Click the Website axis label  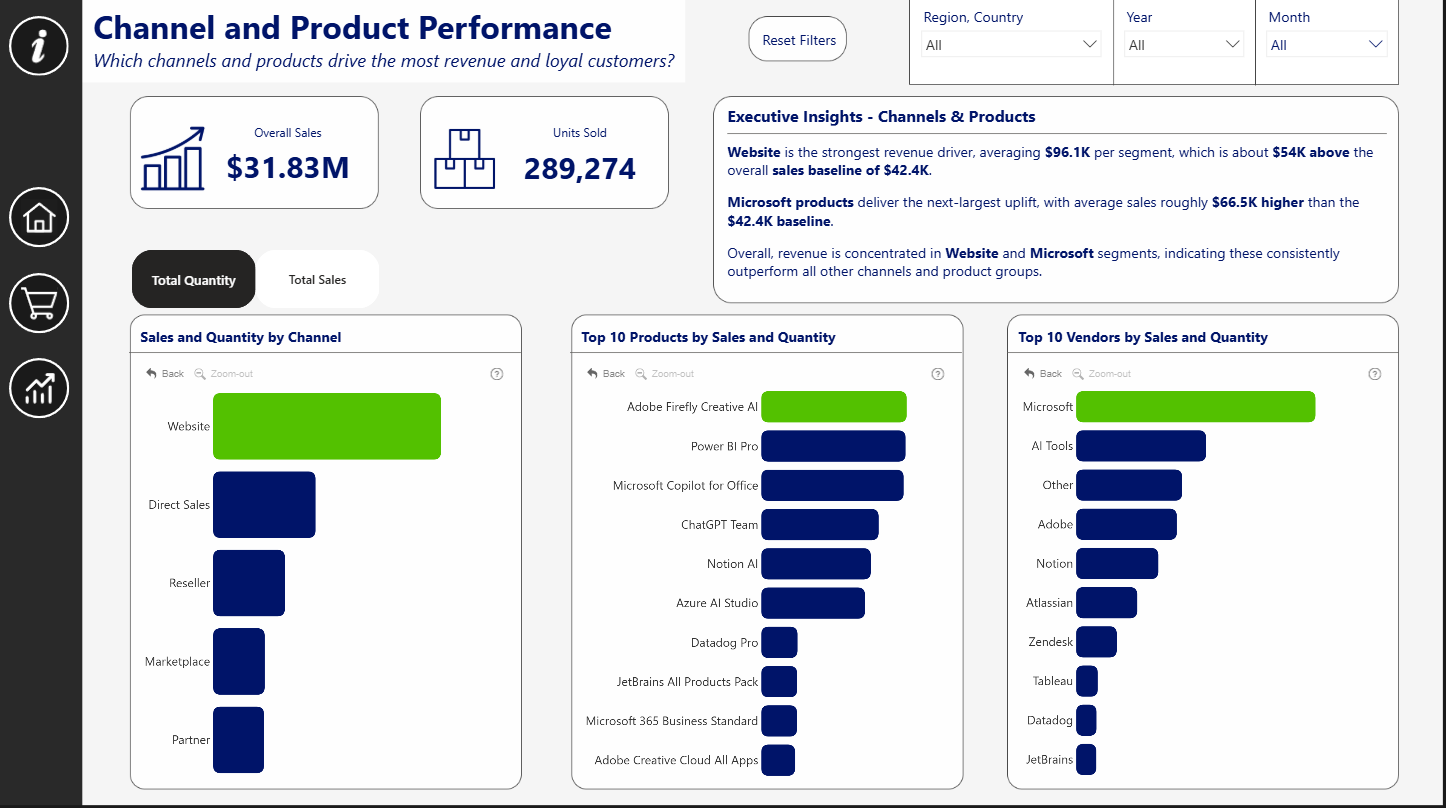(189, 426)
